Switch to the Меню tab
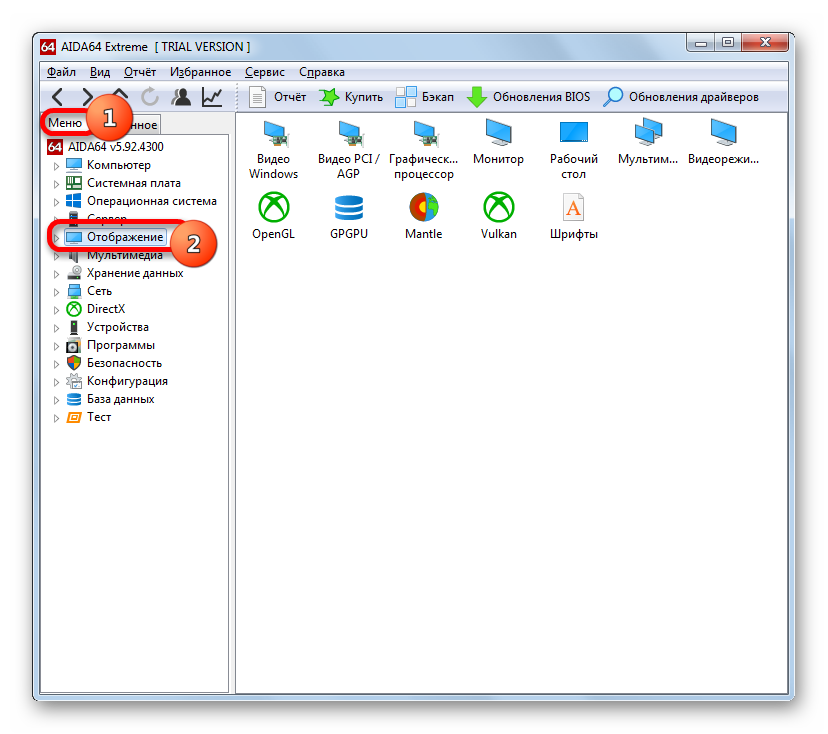This screenshot has width=828, height=734. pyautogui.click(x=64, y=123)
